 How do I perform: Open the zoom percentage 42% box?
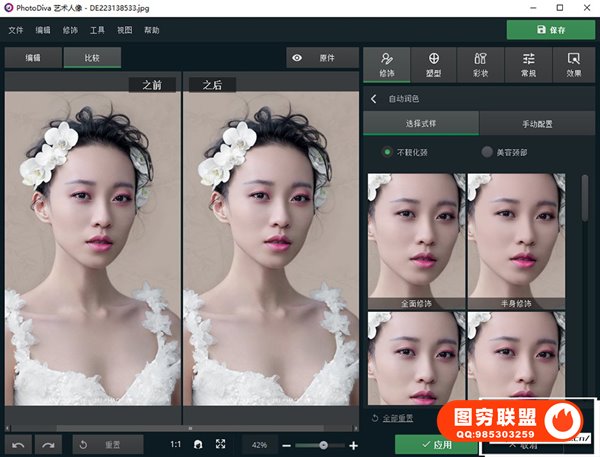(258, 444)
